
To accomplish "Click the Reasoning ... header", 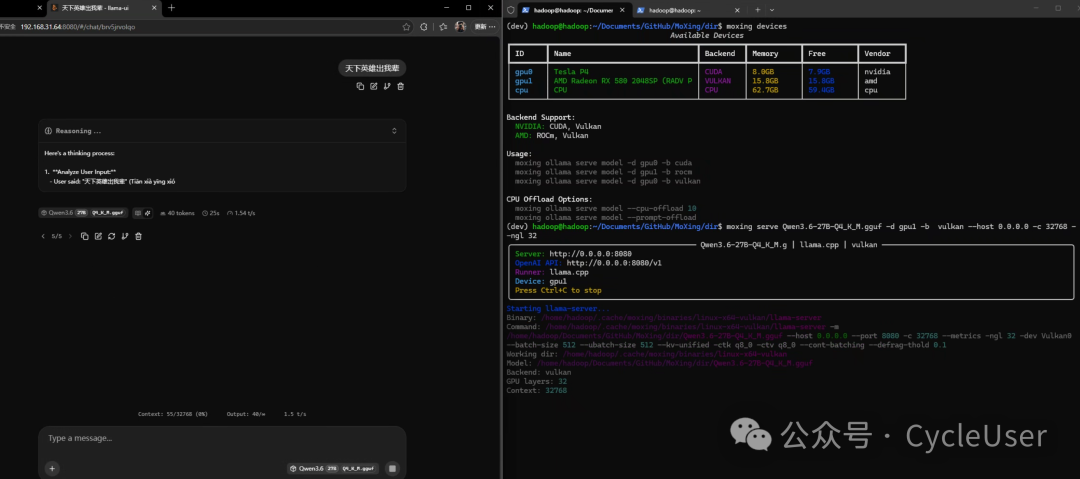I will [x=221, y=131].
